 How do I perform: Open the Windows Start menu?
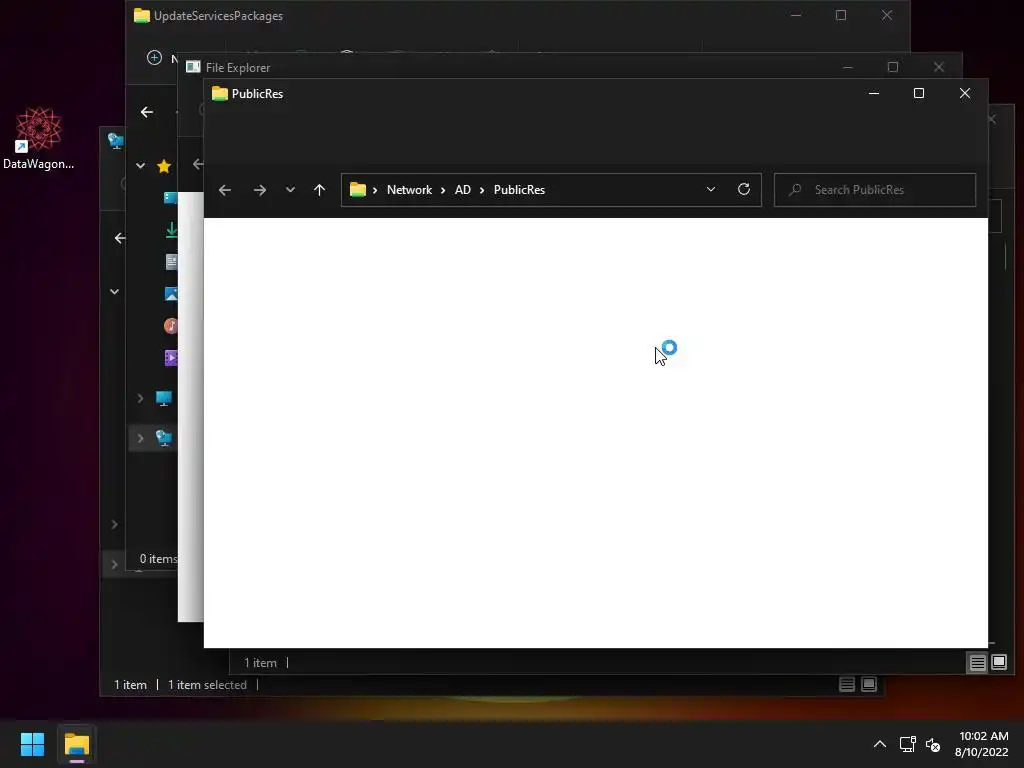pos(32,744)
